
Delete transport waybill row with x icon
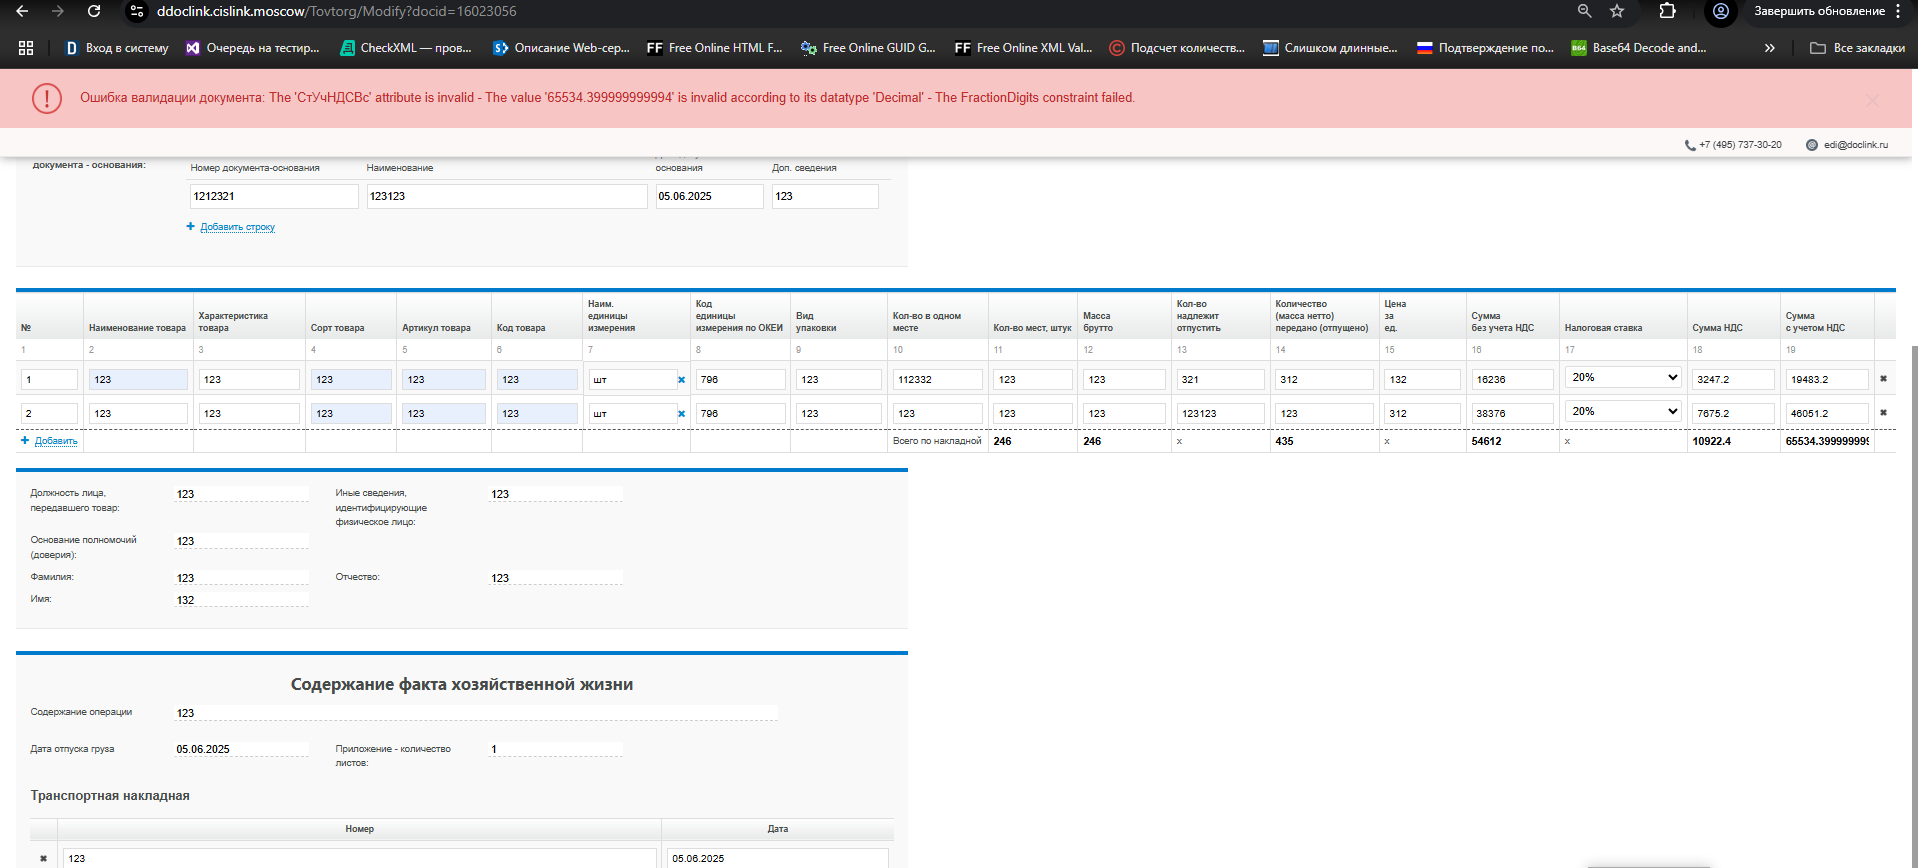pyautogui.click(x=43, y=858)
